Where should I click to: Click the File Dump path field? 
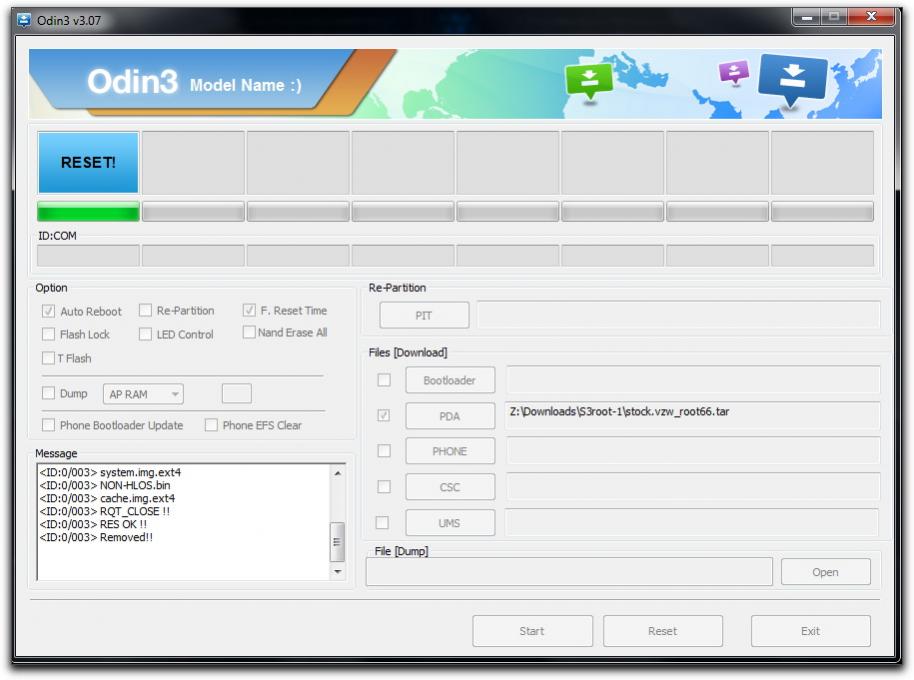(x=569, y=572)
